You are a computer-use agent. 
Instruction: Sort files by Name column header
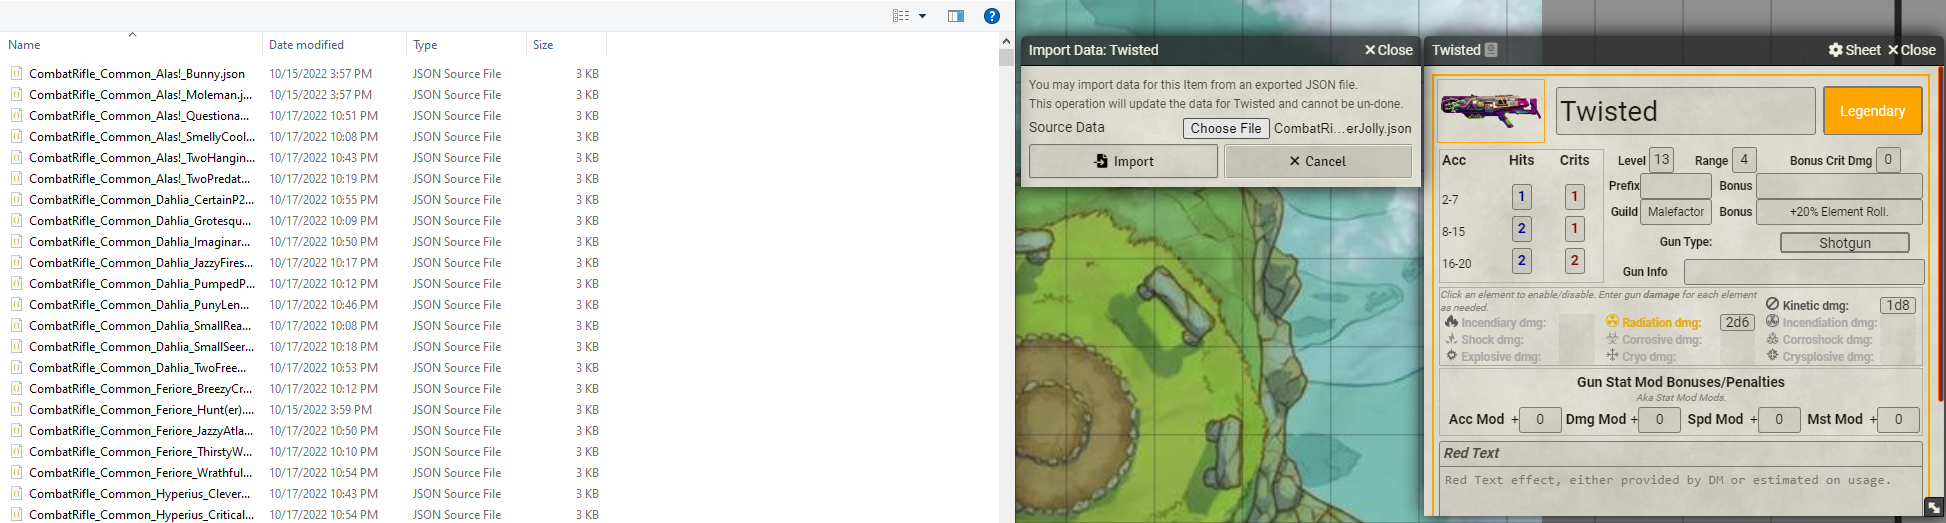[24, 45]
